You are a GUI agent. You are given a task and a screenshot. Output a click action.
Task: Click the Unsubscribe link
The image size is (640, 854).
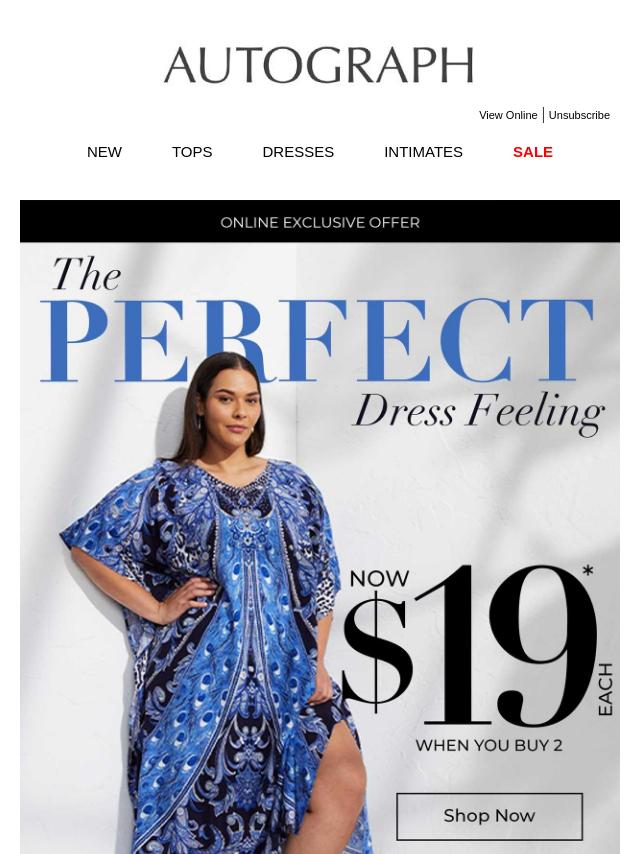coord(579,115)
